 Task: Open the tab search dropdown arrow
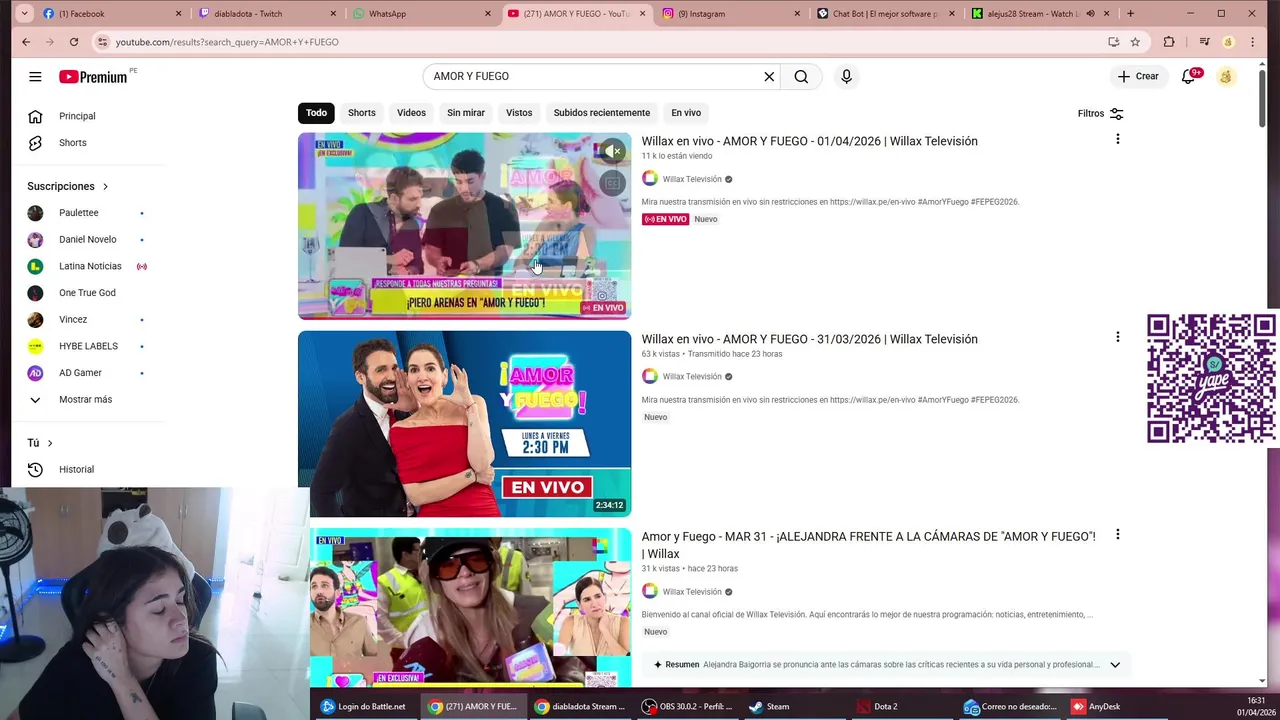pos(25,14)
